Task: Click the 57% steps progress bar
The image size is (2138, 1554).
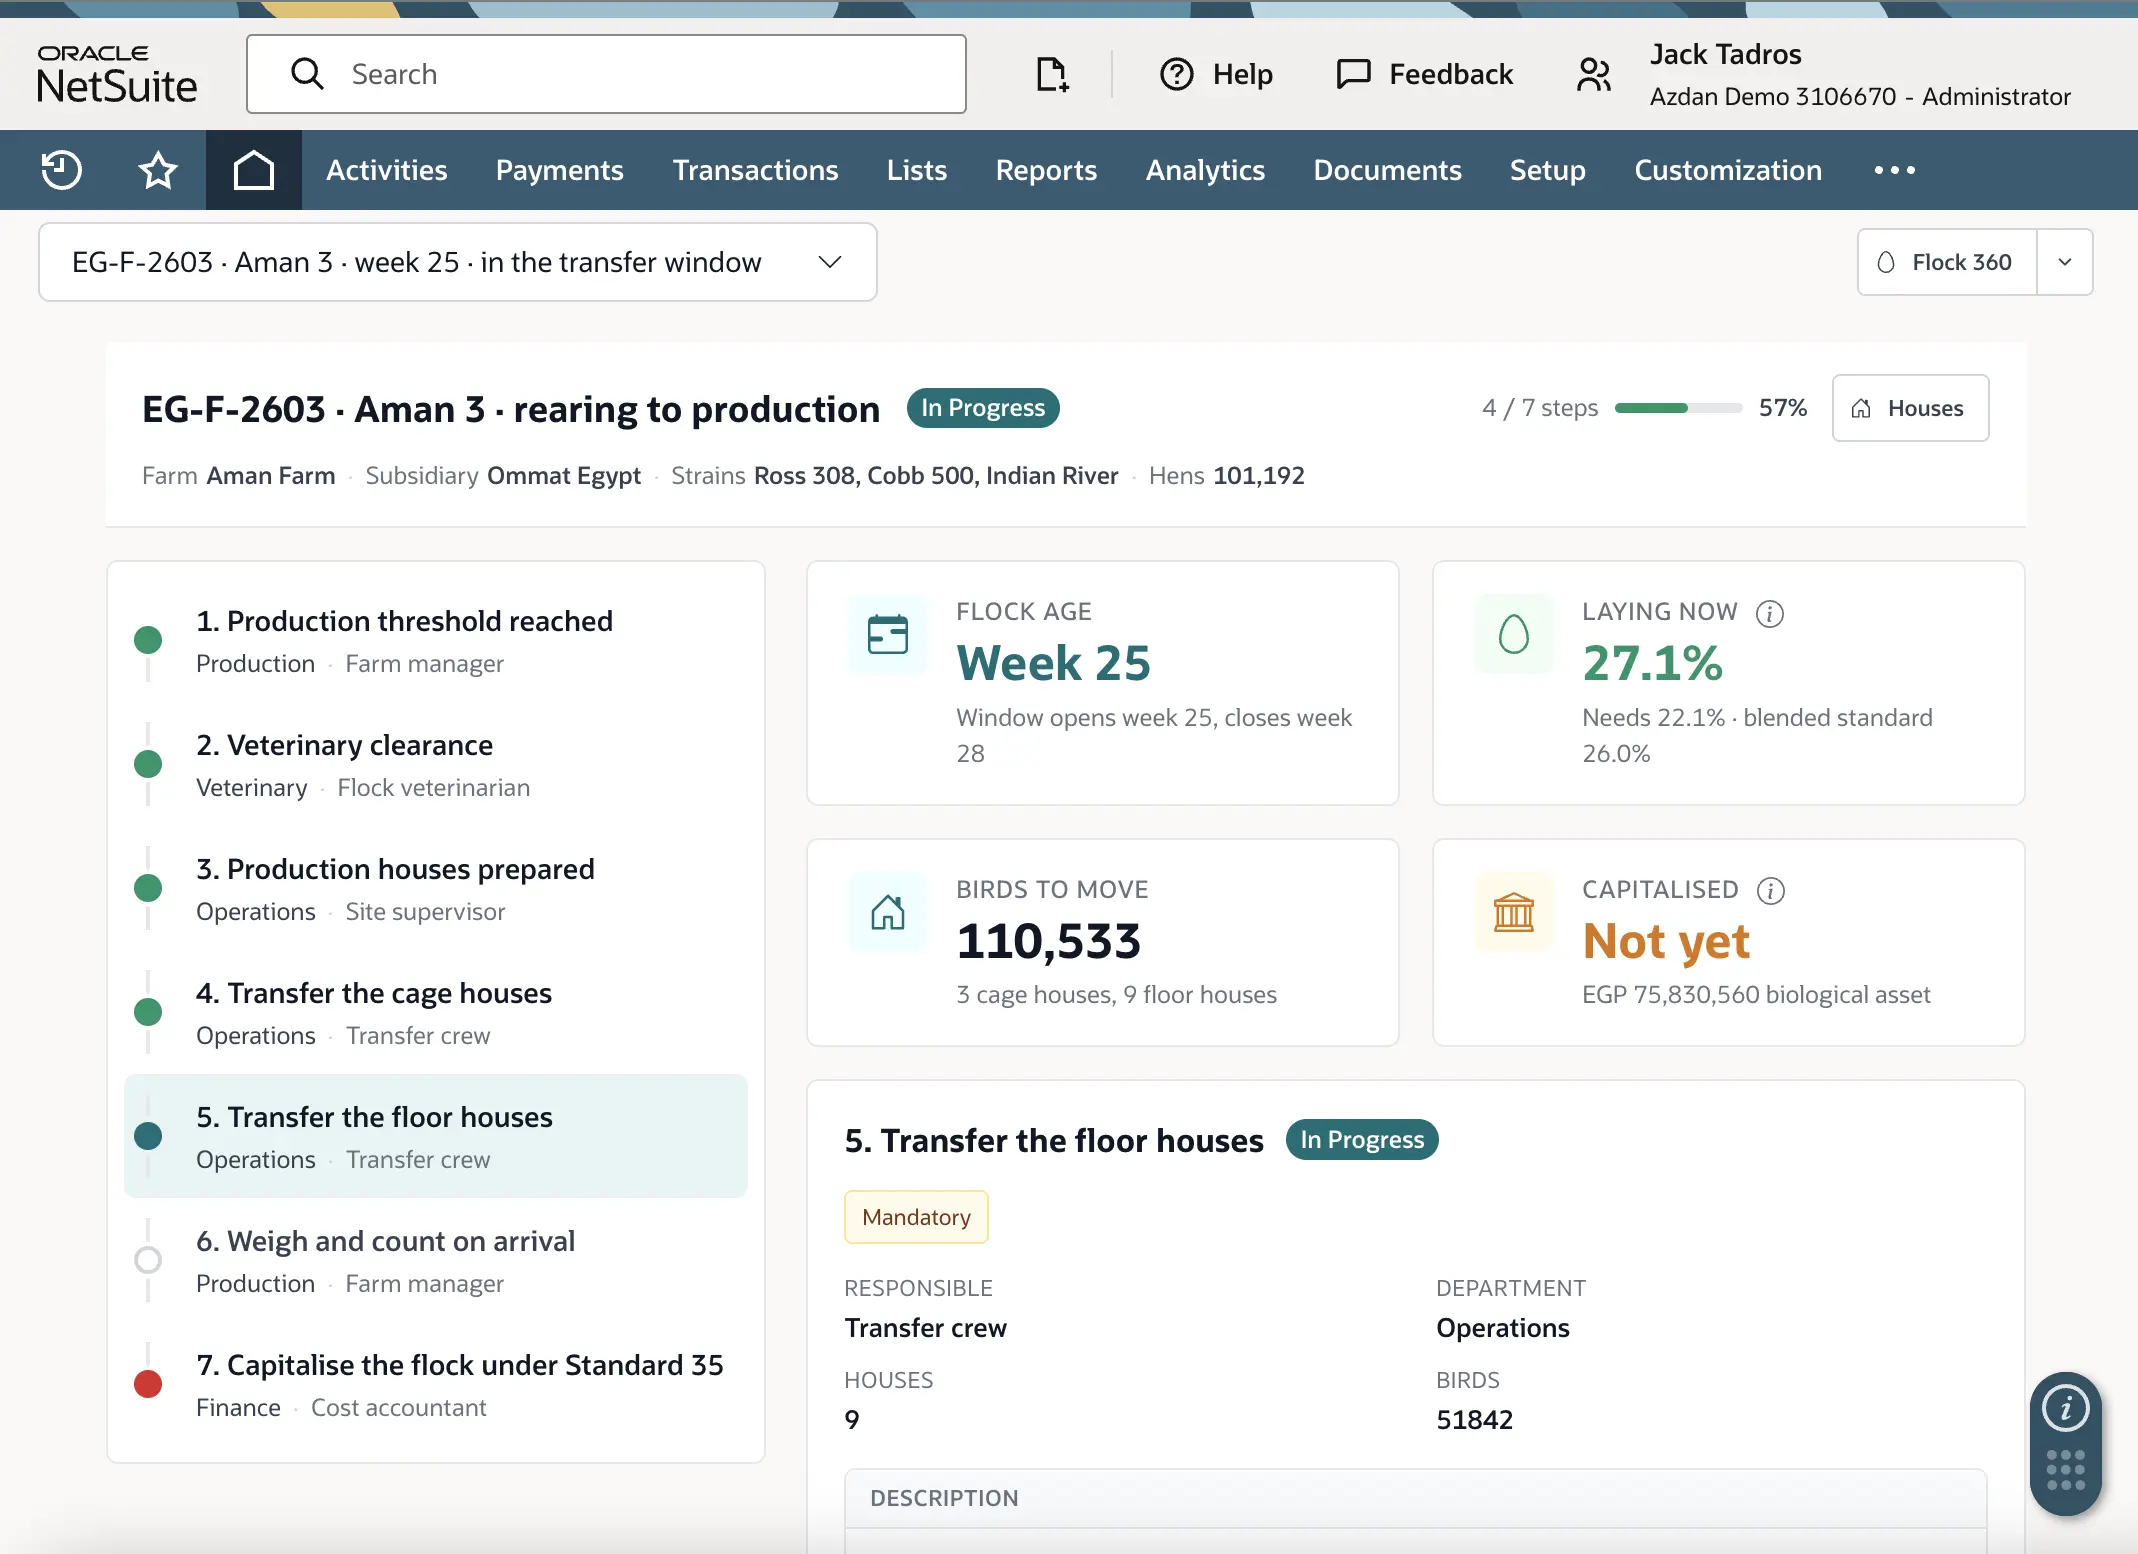Action: pyautogui.click(x=1678, y=408)
